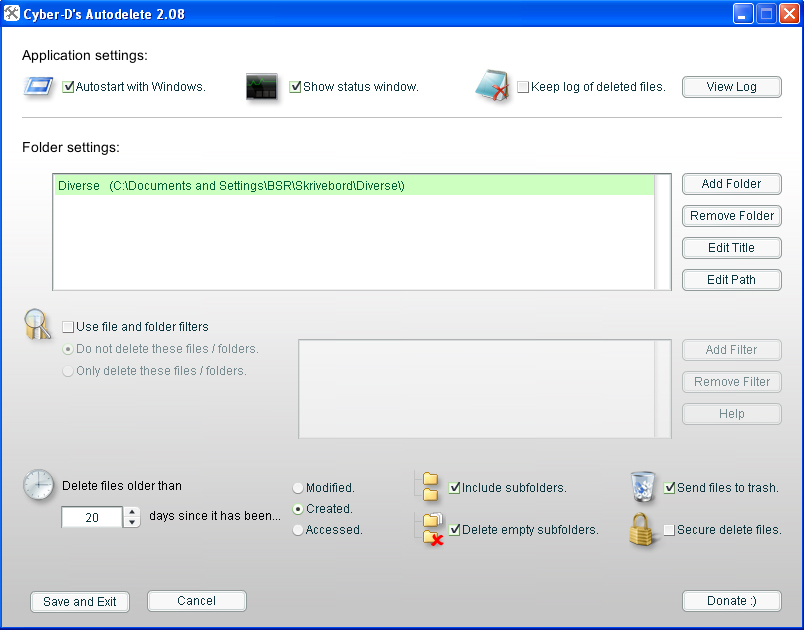This screenshot has width=804, height=630.
Task: Increase the days value with the up arrow
Action: point(132,512)
